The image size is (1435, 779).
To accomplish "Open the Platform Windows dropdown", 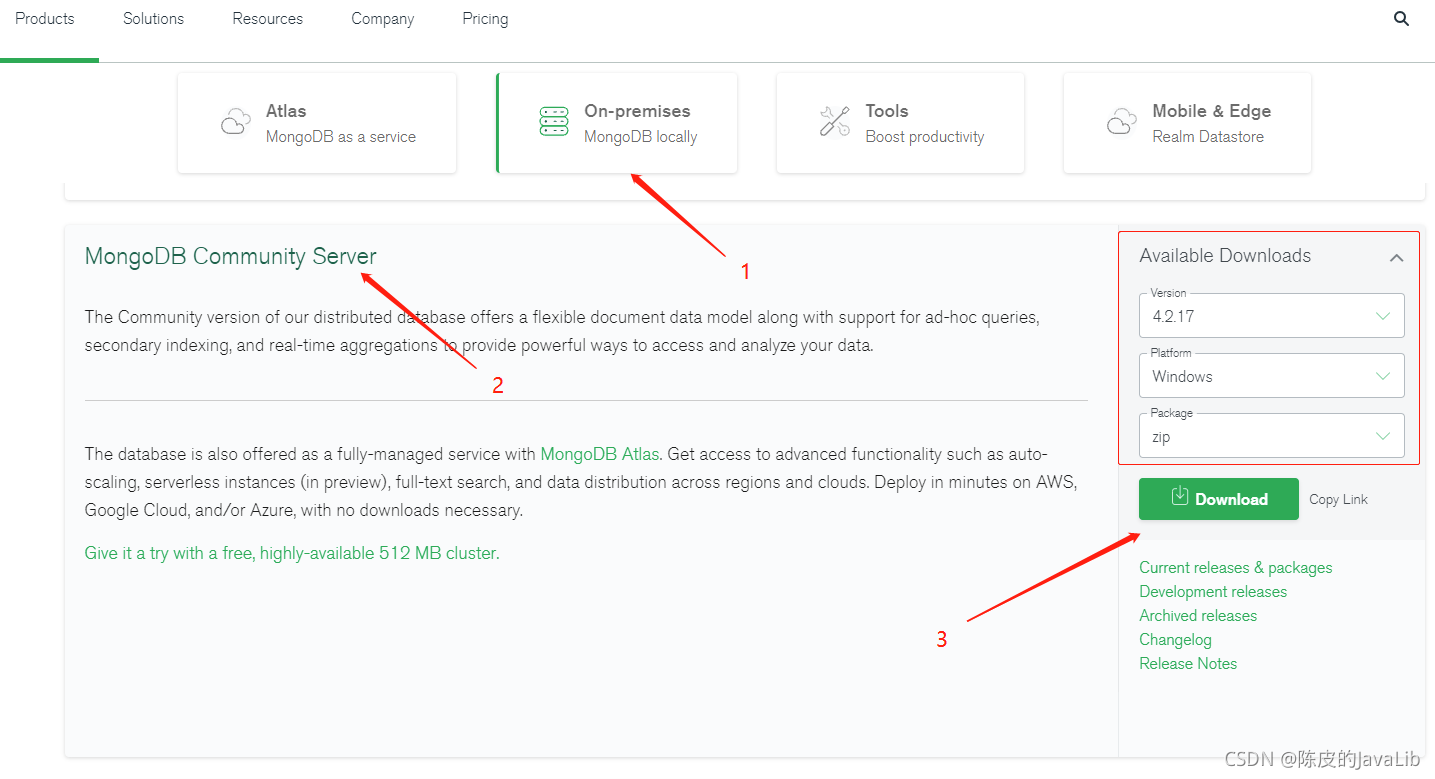I will click(1271, 376).
